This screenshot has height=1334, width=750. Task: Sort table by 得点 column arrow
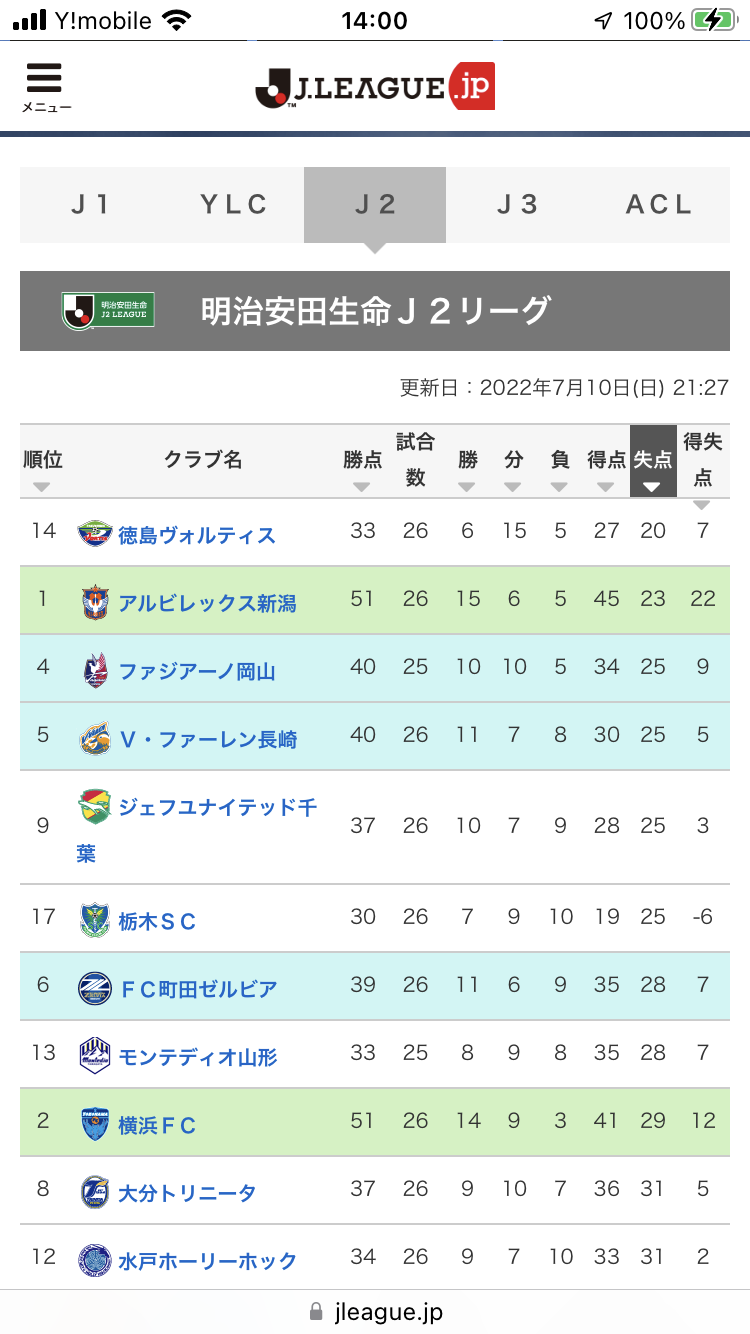point(606,486)
